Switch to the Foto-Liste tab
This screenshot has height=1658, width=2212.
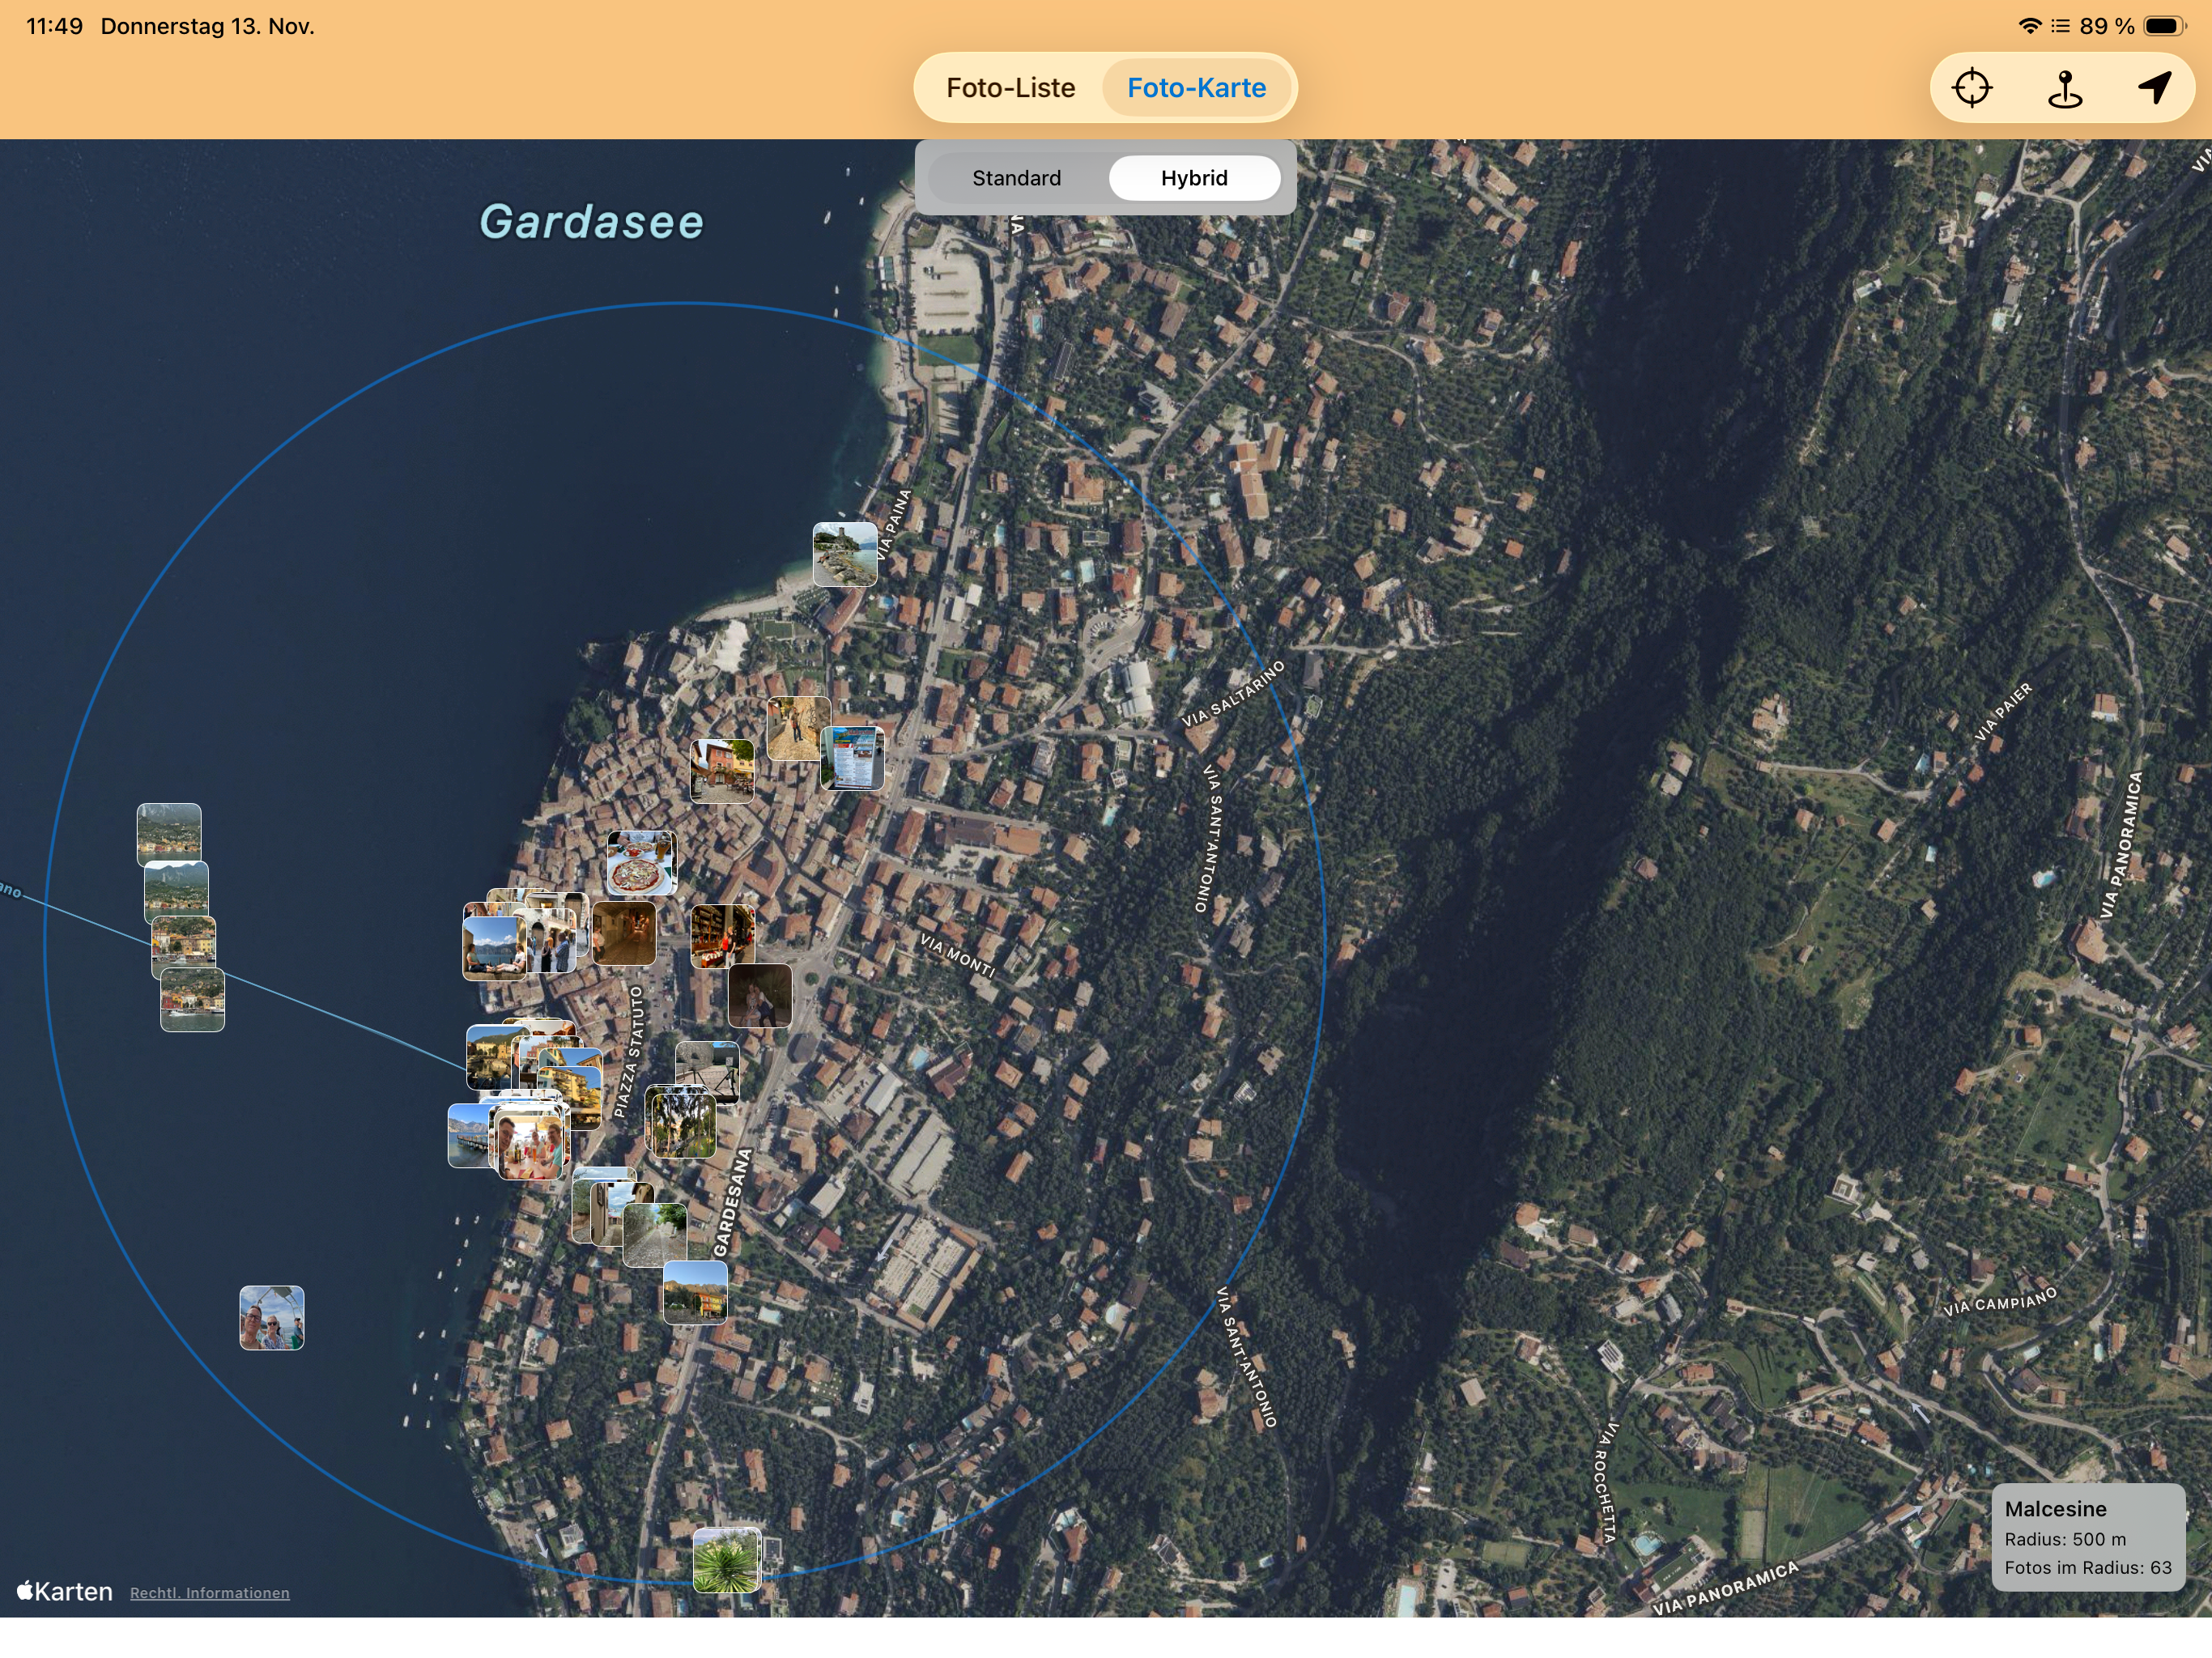[x=1010, y=88]
